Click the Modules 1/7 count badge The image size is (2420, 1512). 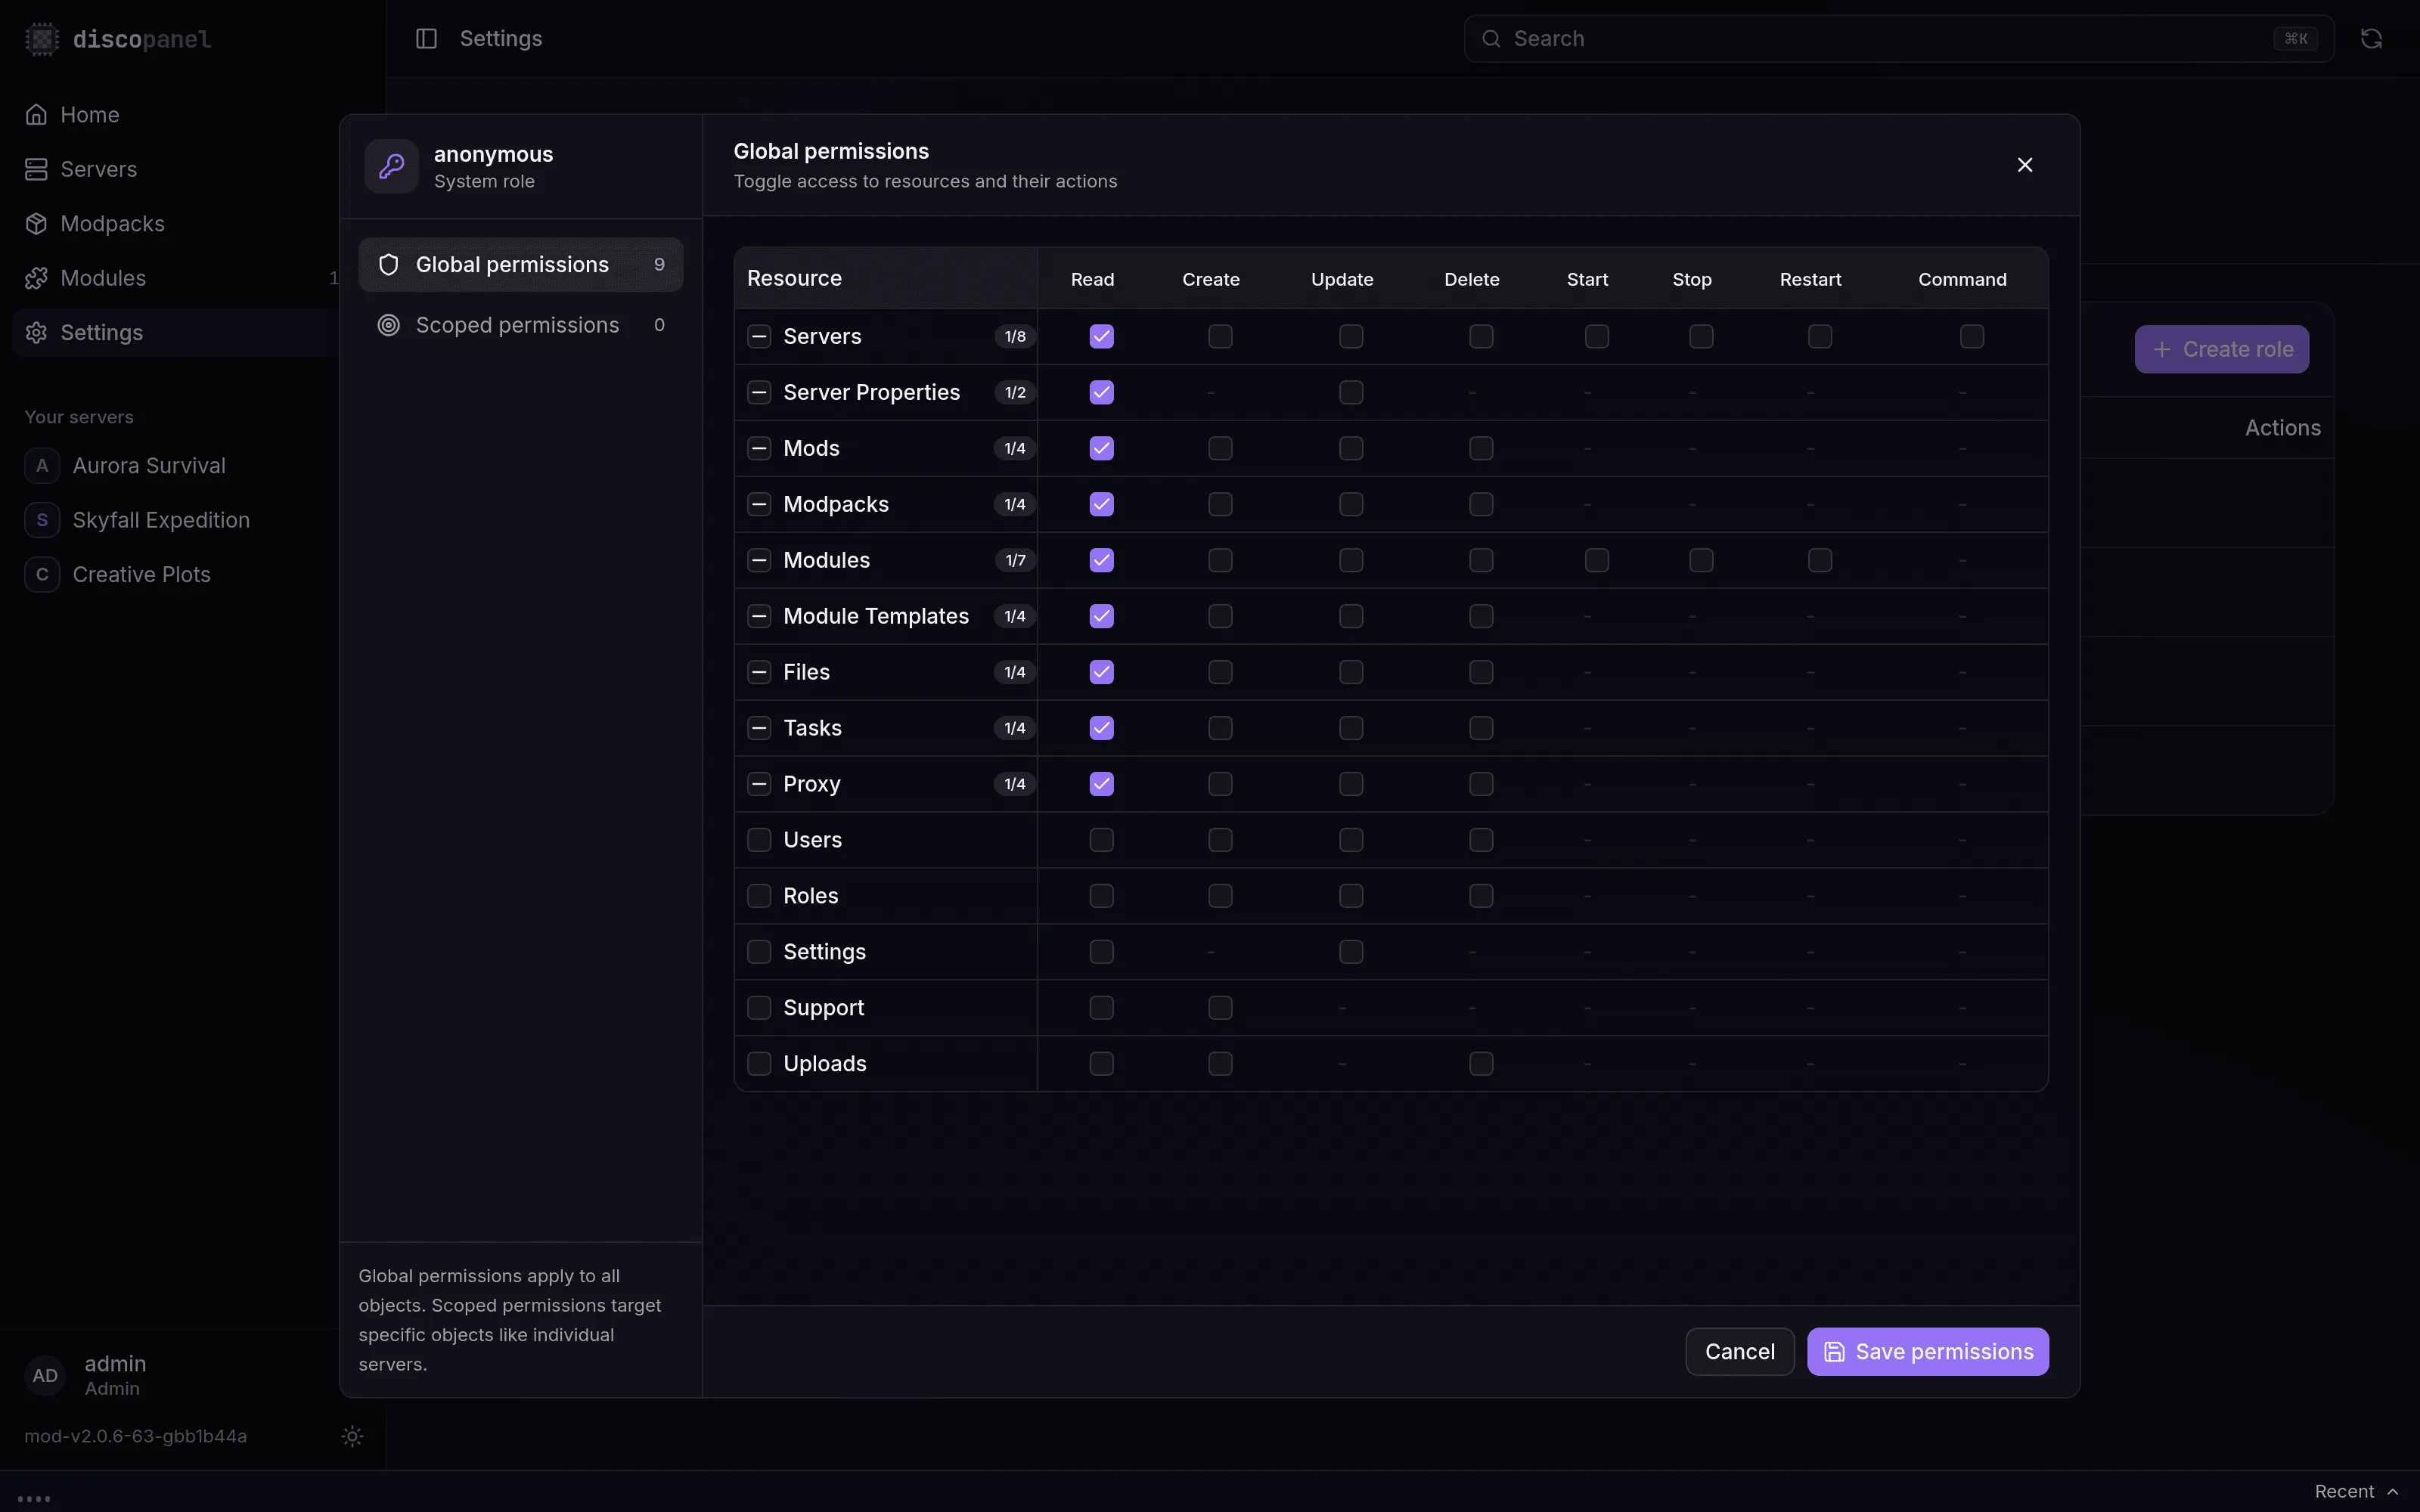pos(1015,561)
